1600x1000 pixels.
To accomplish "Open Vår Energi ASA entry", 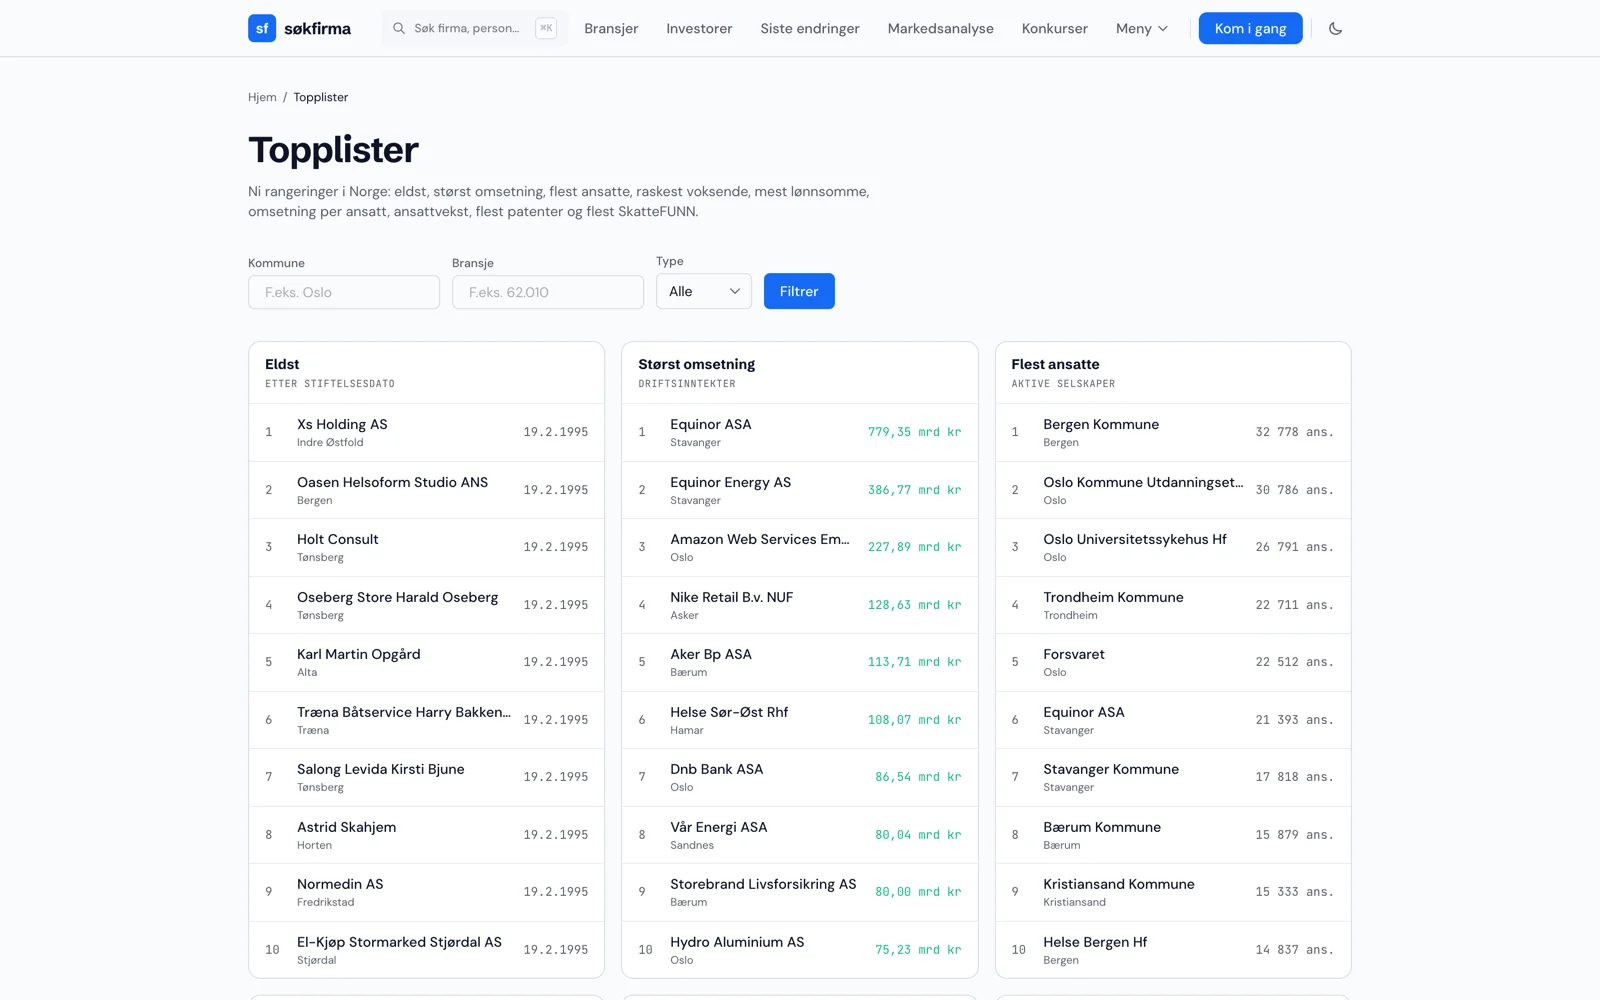I will point(800,835).
